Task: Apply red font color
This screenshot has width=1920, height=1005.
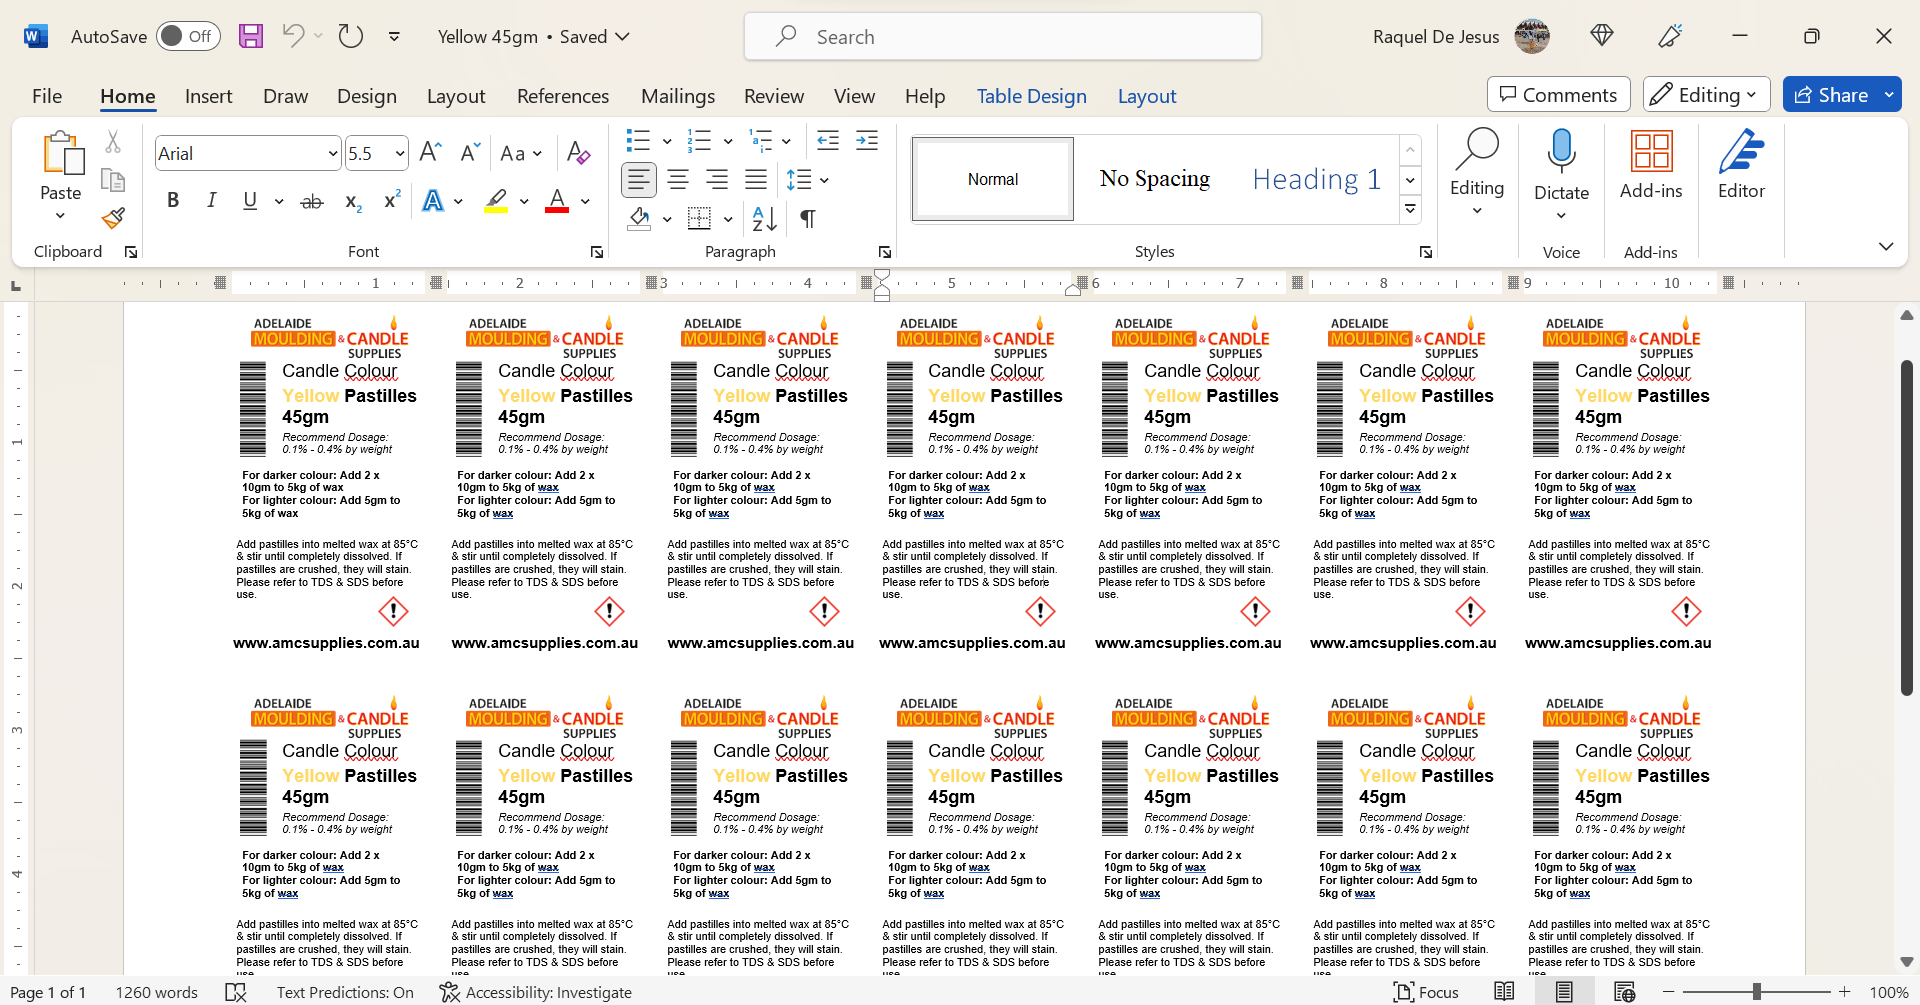Action: tap(557, 201)
